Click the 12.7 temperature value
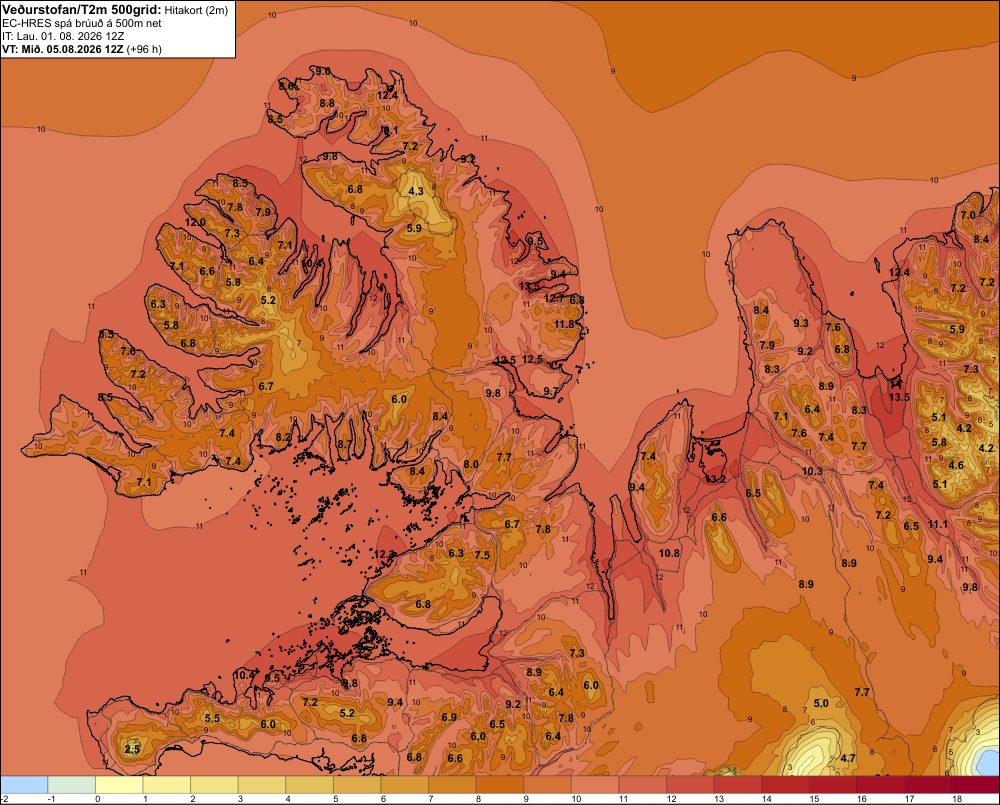Viewport: 1000px width, 805px height. pyautogui.click(x=554, y=298)
